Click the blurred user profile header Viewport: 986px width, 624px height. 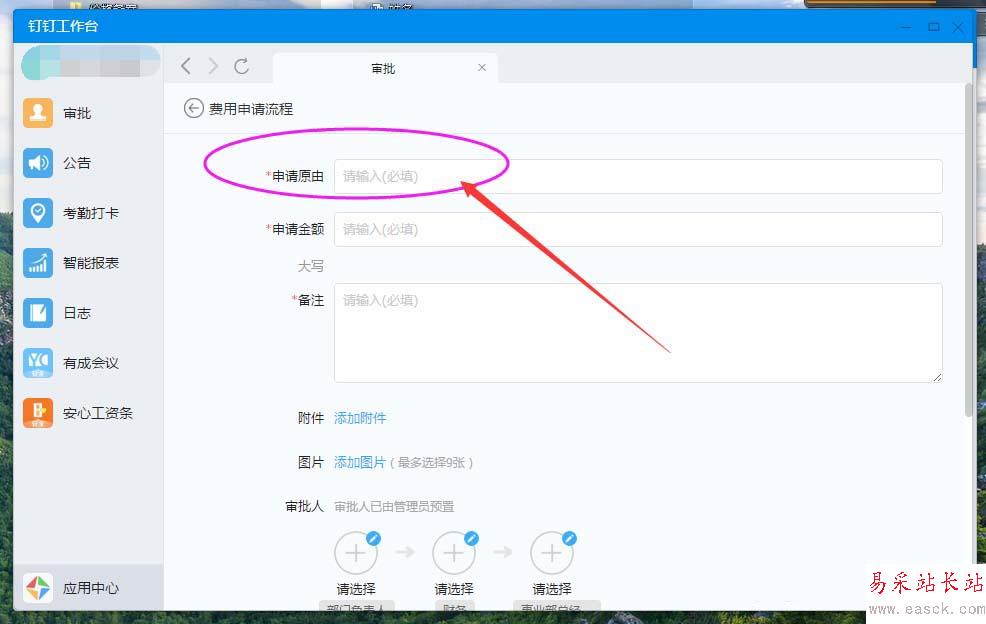(91, 63)
